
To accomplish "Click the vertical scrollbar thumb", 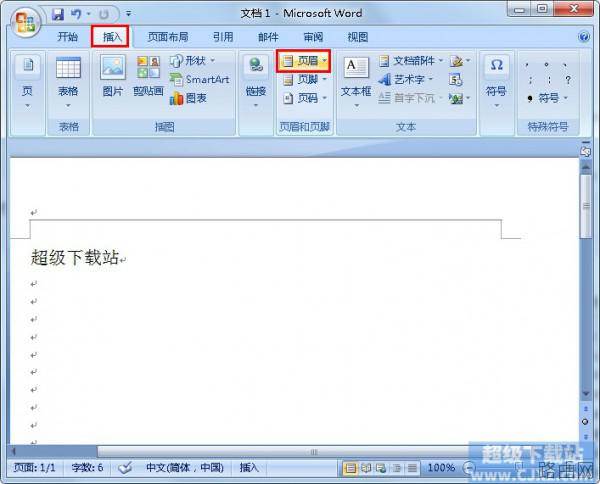I will tap(585, 207).
